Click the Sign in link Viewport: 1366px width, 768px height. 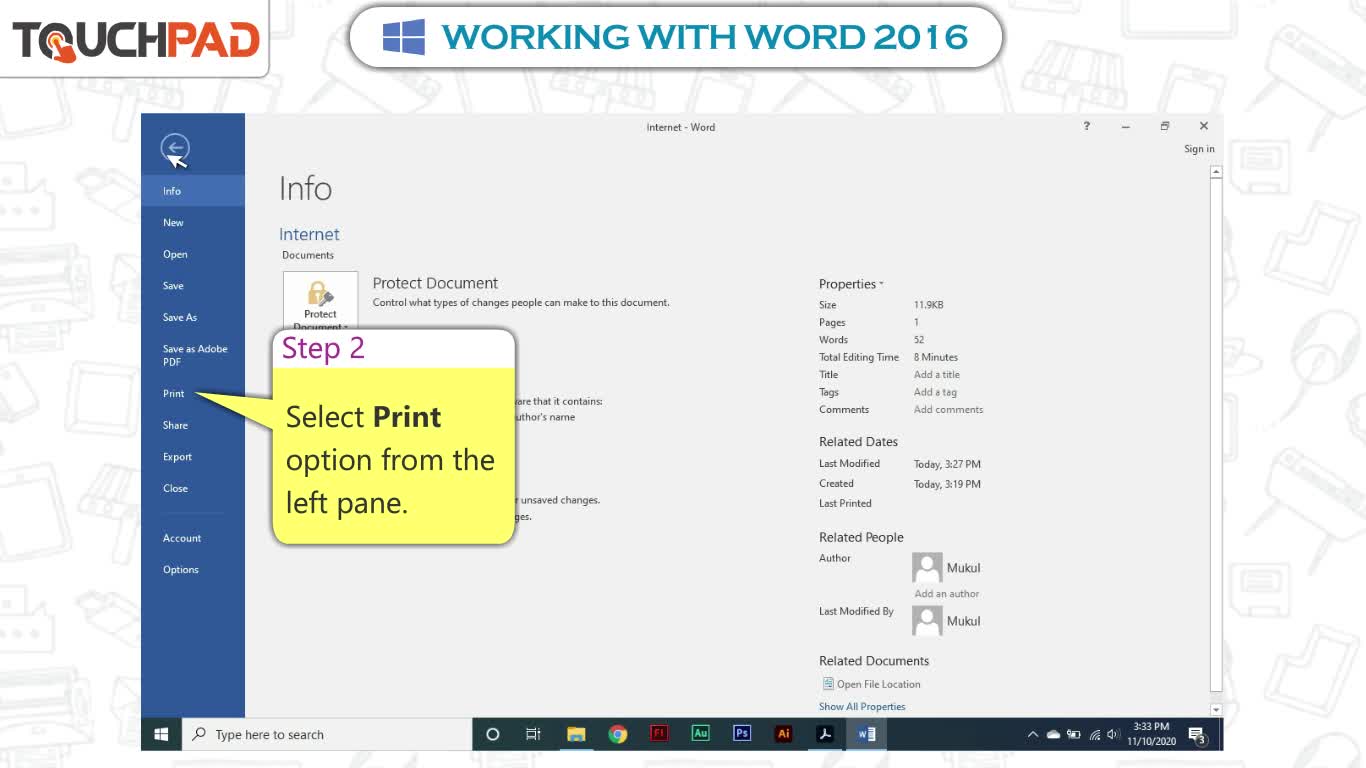coord(1199,149)
